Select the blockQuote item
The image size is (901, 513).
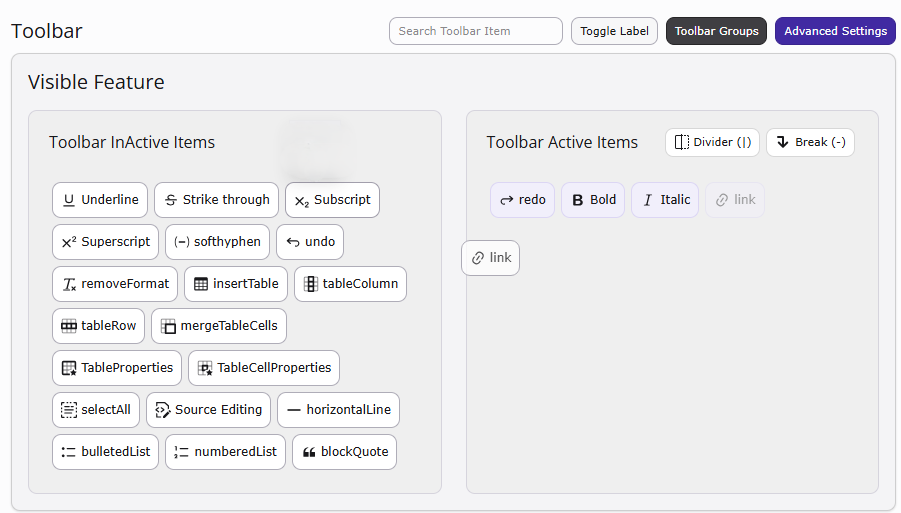click(x=345, y=452)
